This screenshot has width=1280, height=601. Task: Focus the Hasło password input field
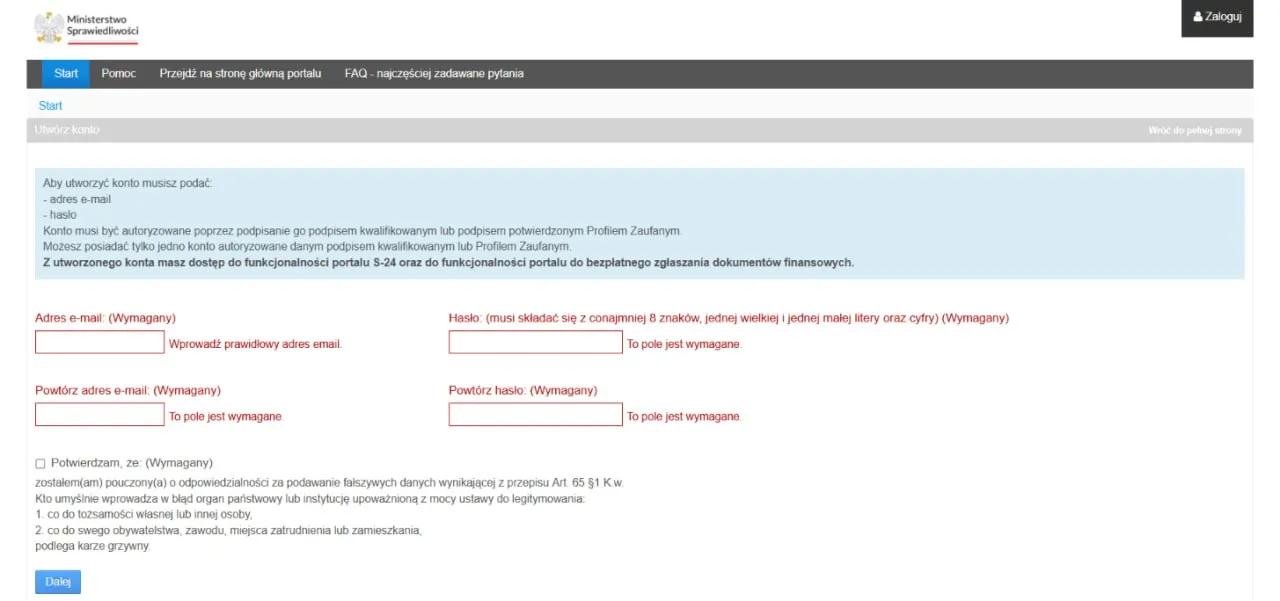tap(535, 342)
